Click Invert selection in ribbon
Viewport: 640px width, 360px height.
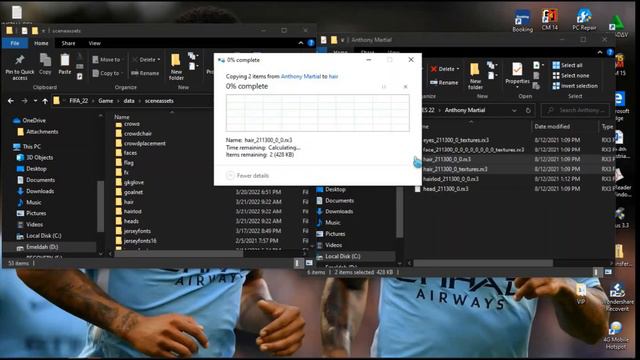coord(575,86)
